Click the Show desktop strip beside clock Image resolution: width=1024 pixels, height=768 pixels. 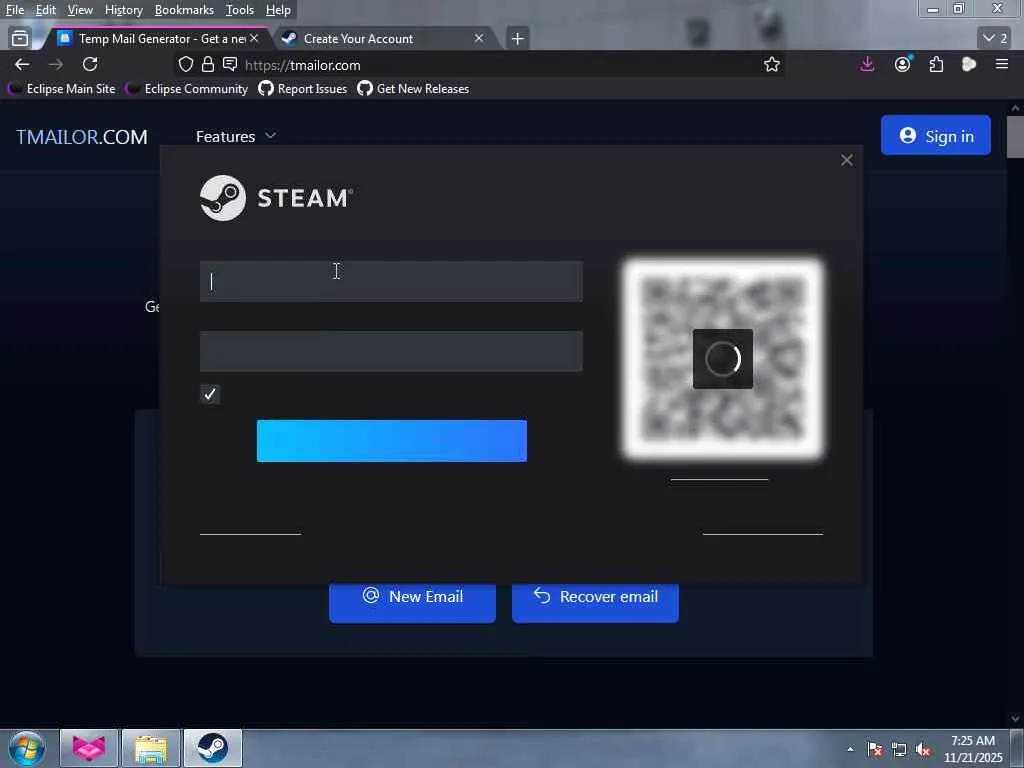[x=1017, y=748]
